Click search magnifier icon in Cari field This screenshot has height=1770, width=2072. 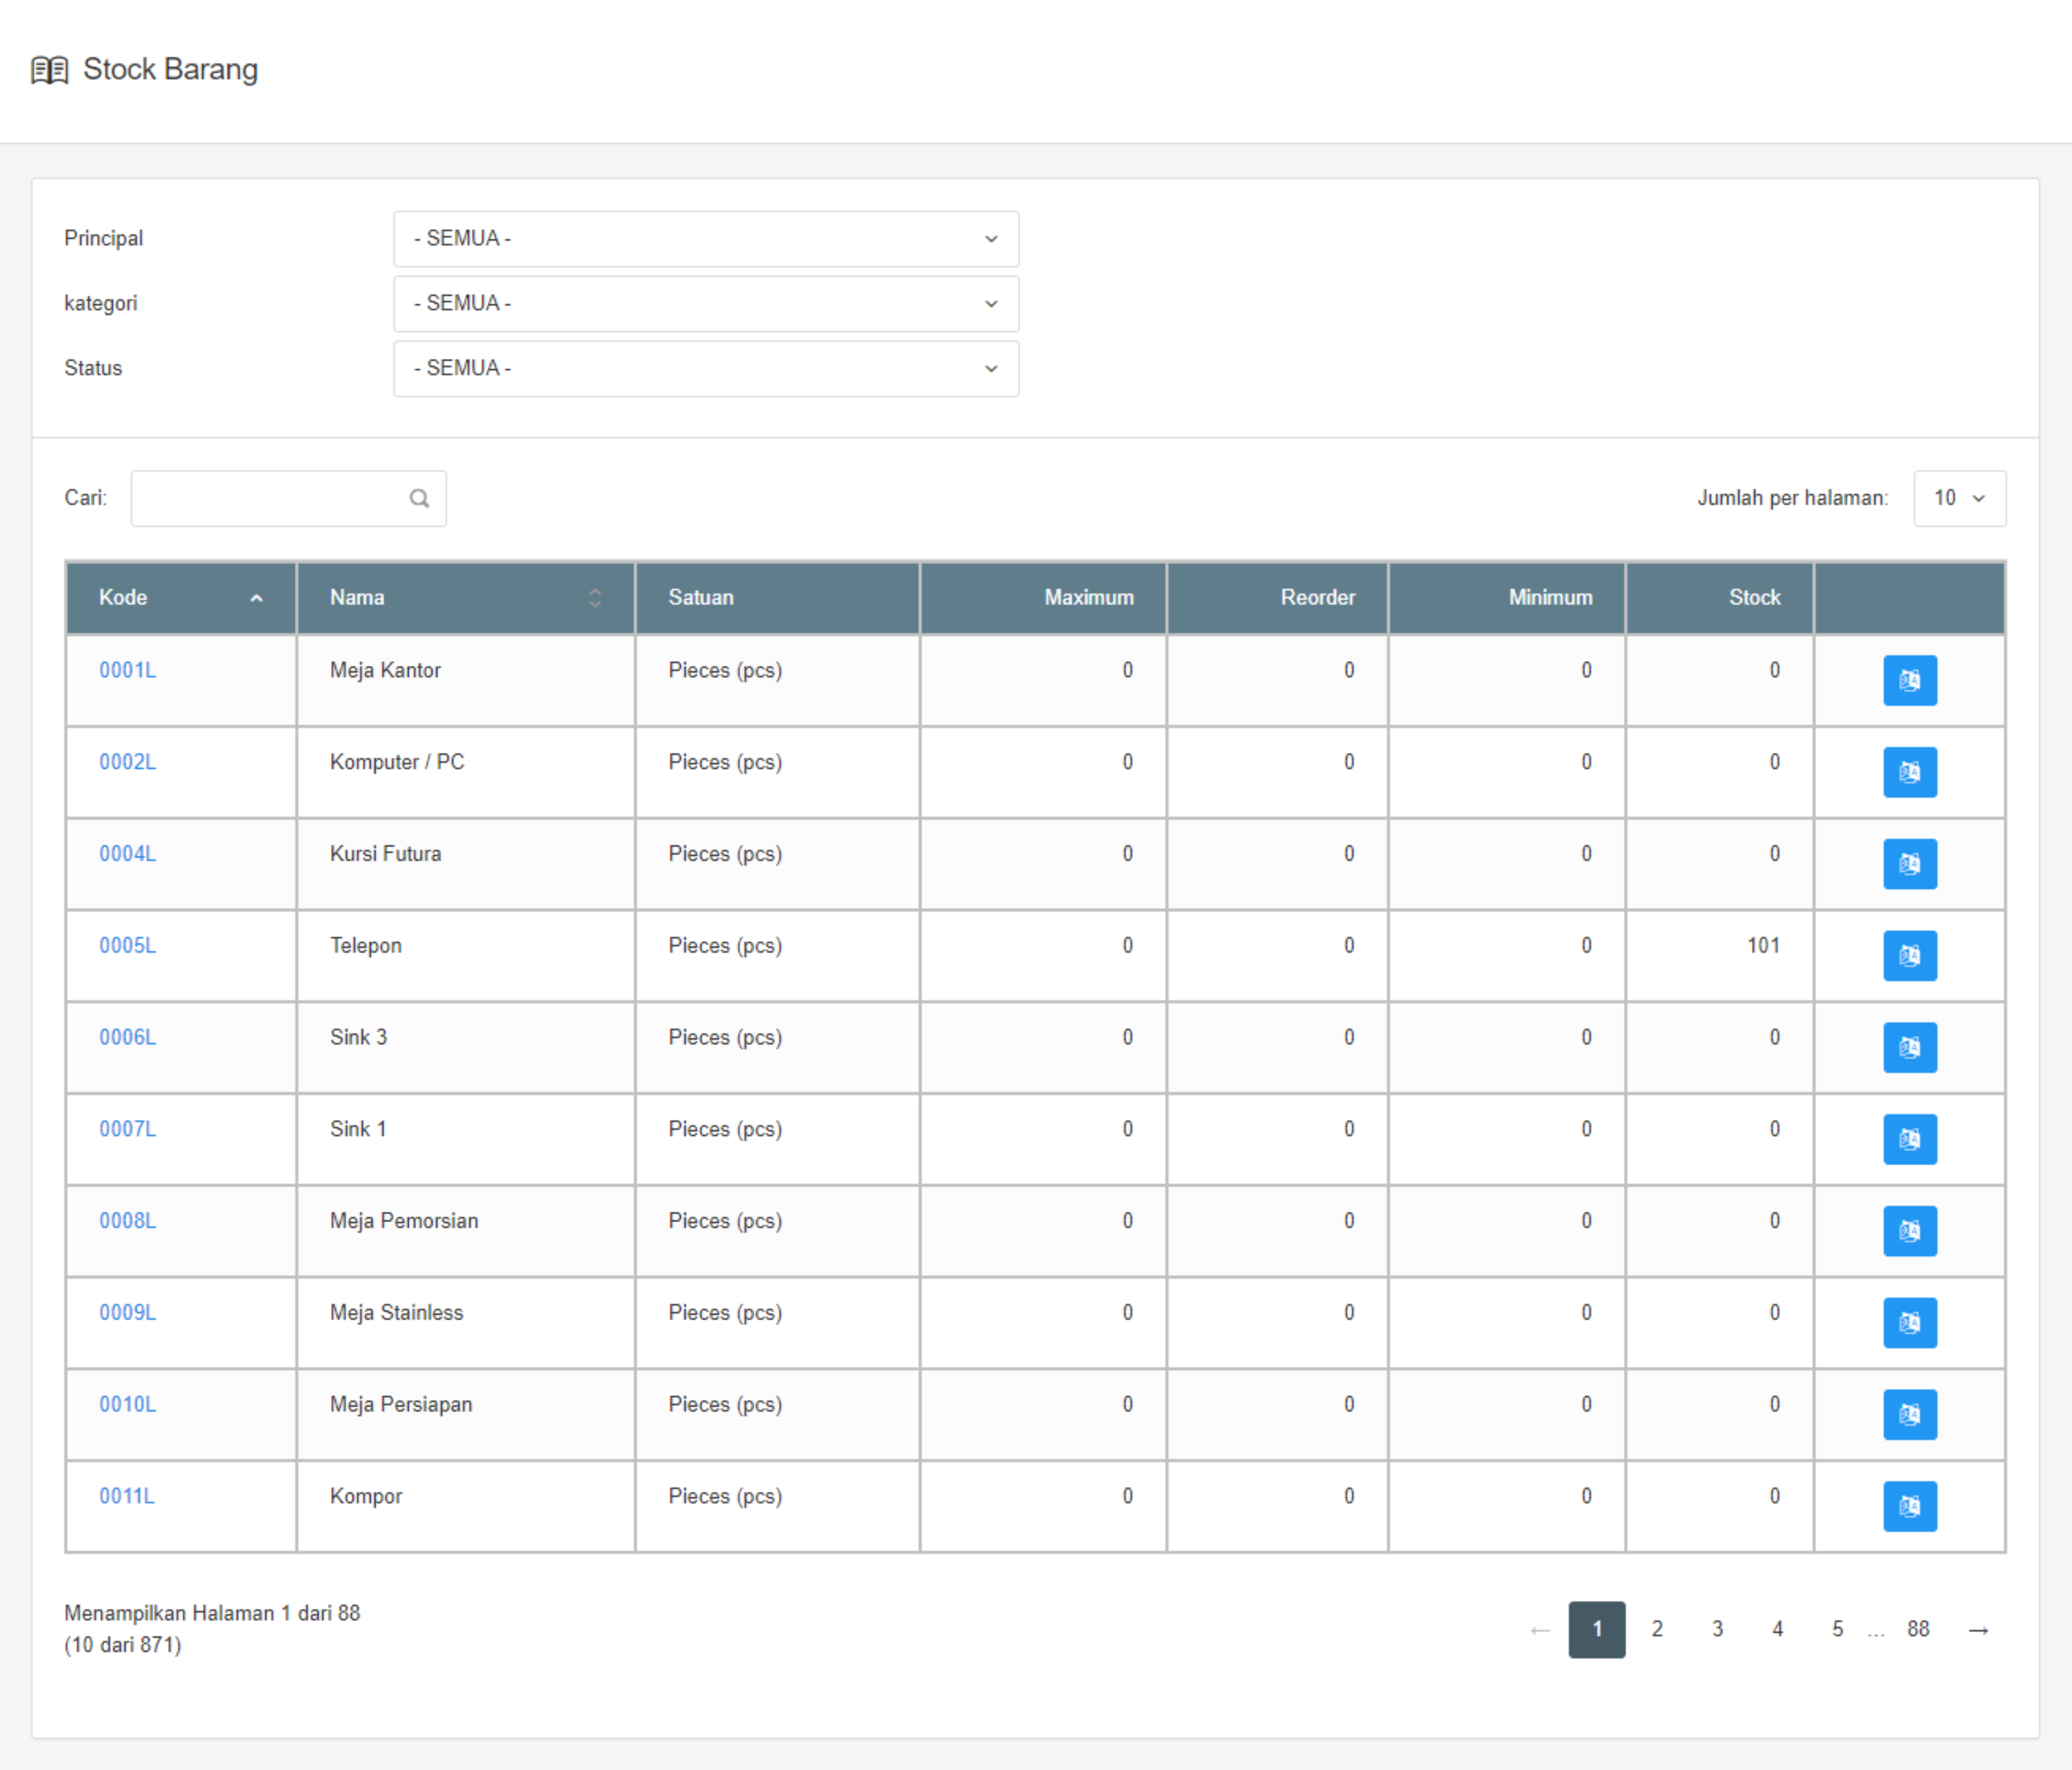pyautogui.click(x=419, y=498)
